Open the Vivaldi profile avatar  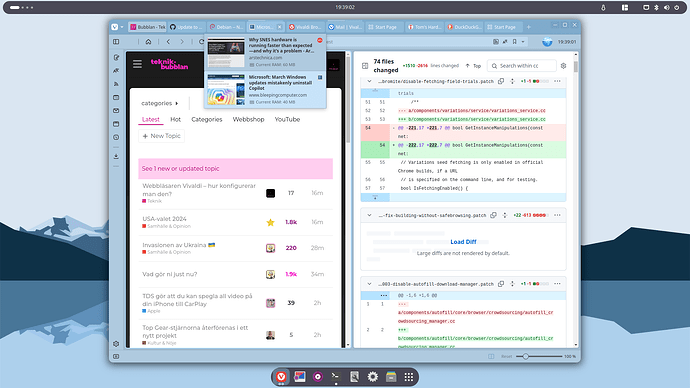click(547, 42)
